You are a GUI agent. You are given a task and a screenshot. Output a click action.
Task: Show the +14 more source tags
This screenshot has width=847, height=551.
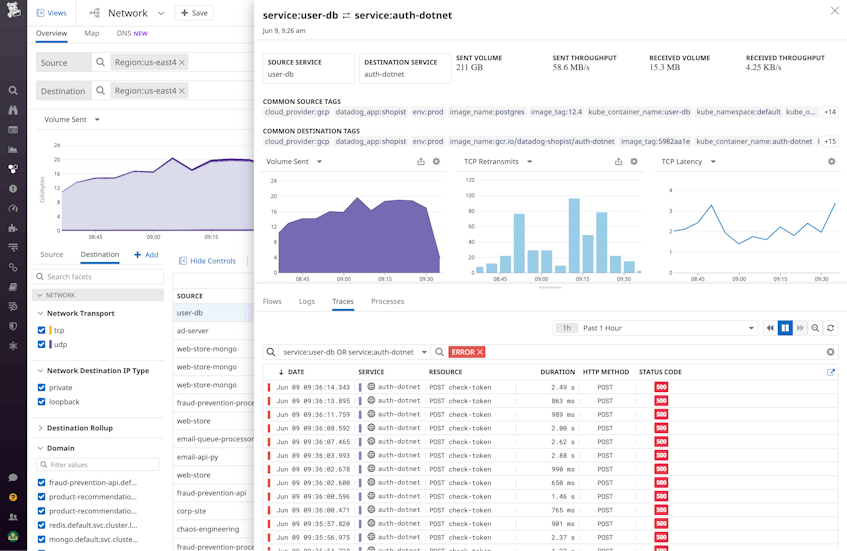pyautogui.click(x=830, y=112)
